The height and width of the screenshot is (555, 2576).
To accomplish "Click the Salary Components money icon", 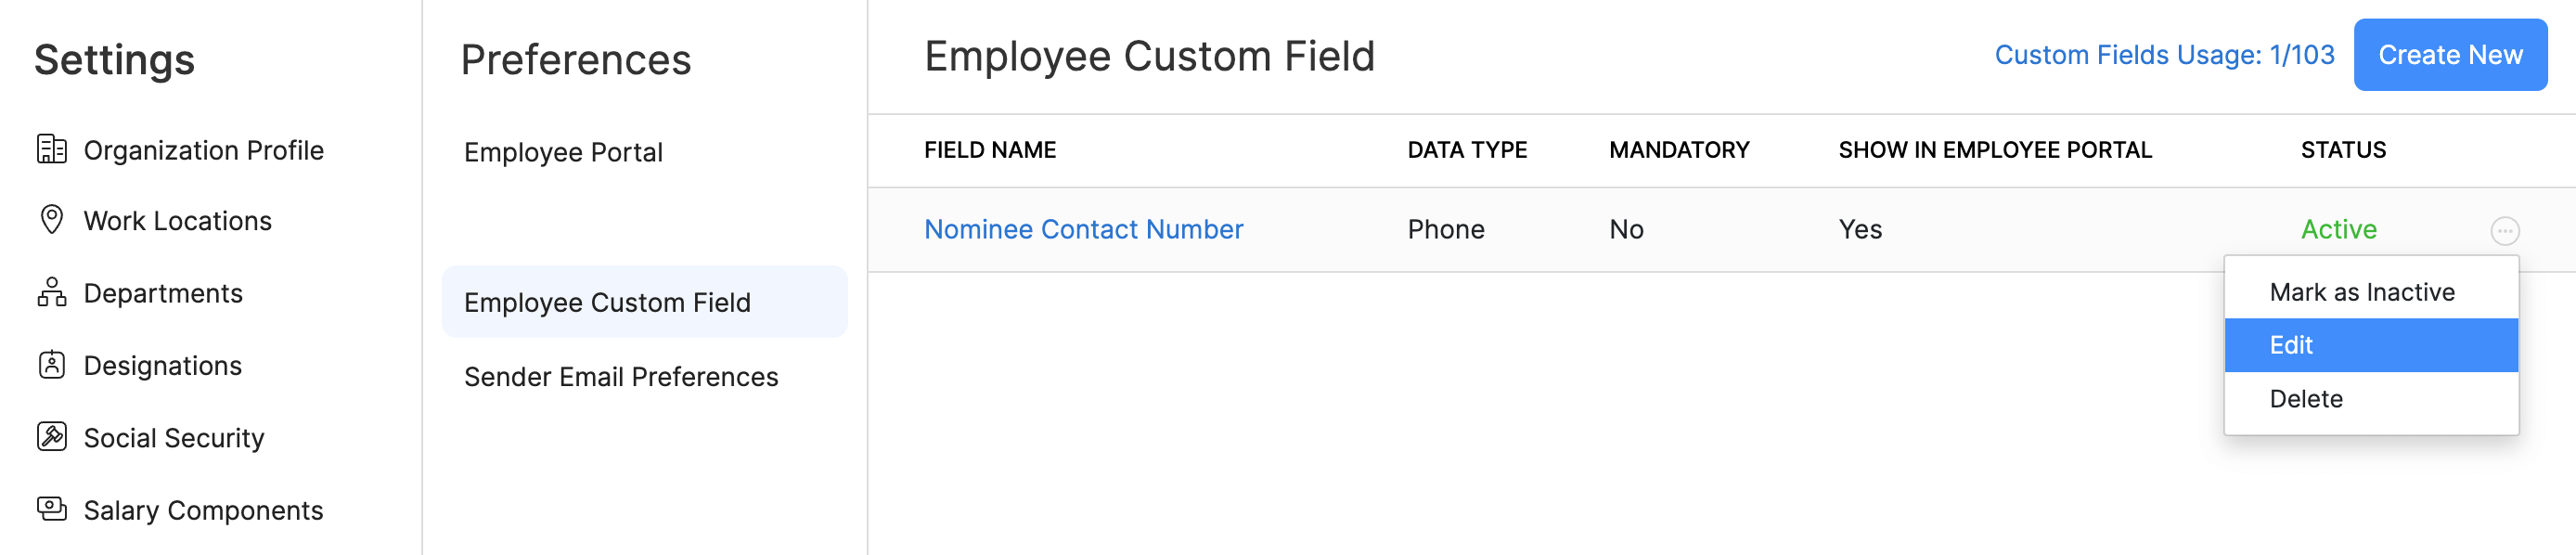I will 52,509.
